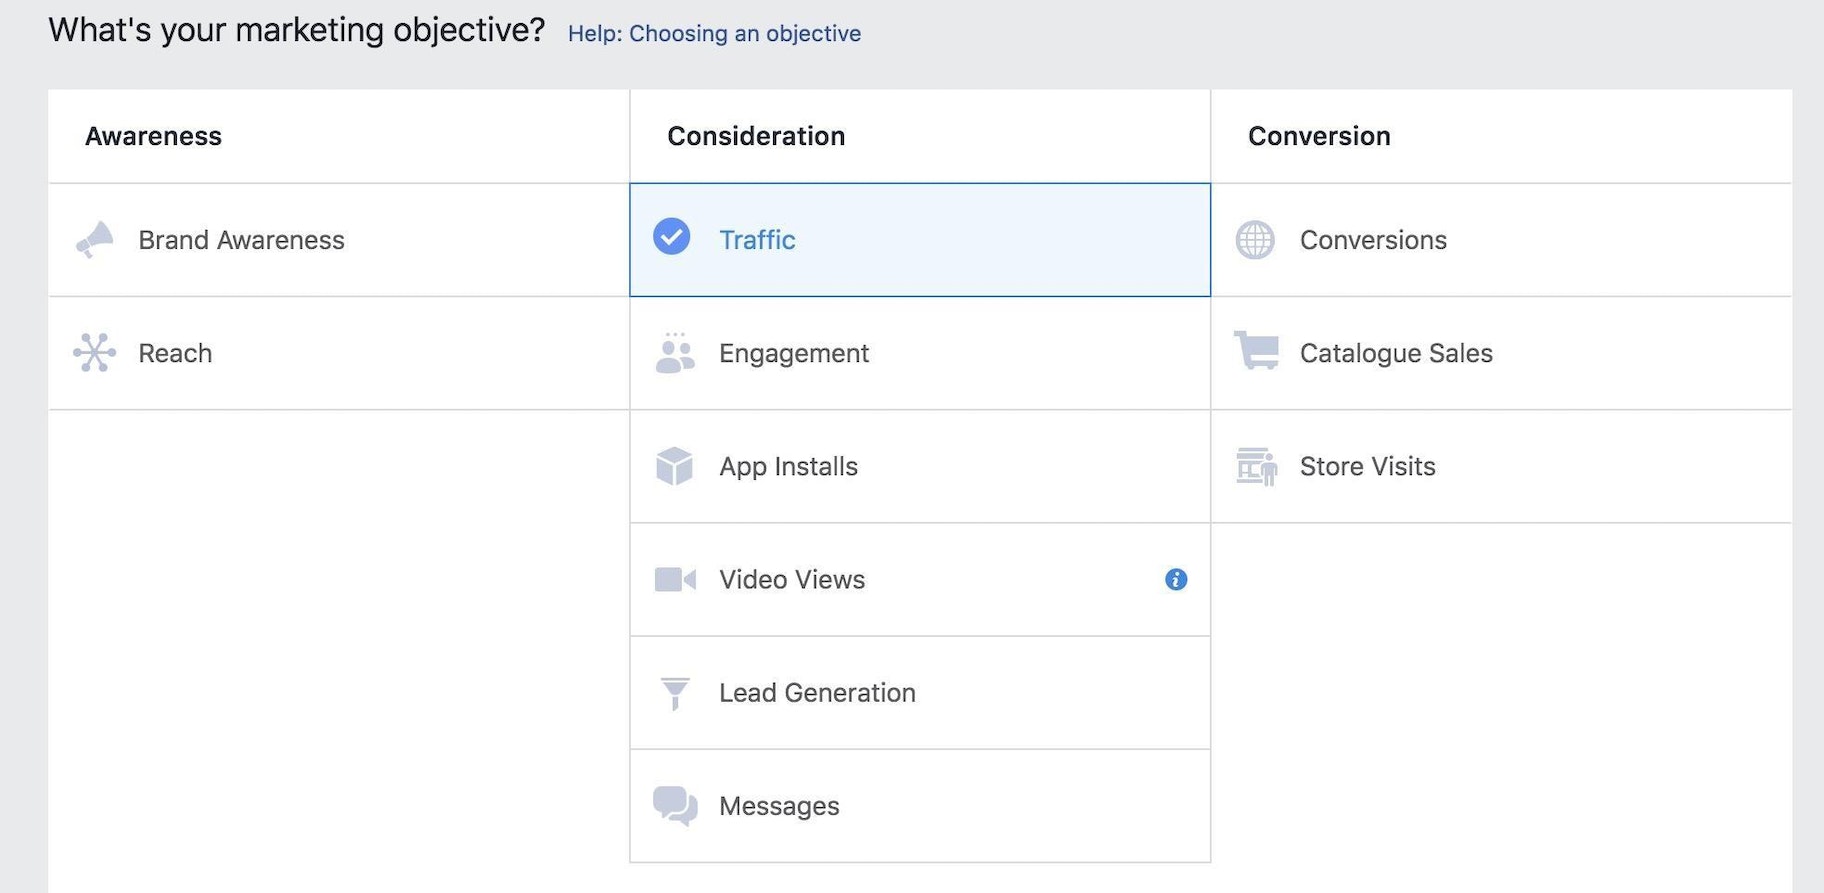Choose the Store Visits objective label

click(x=1367, y=466)
